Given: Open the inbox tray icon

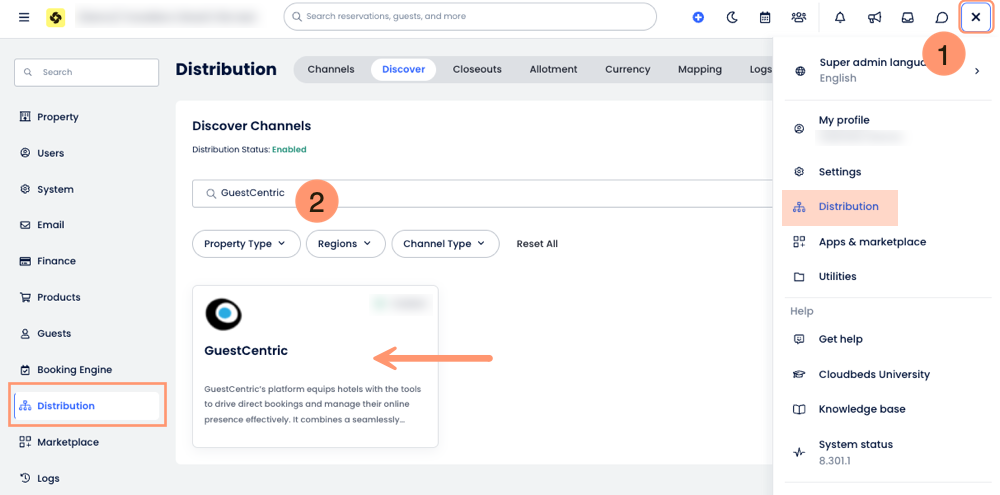Looking at the screenshot, I should tap(908, 17).
